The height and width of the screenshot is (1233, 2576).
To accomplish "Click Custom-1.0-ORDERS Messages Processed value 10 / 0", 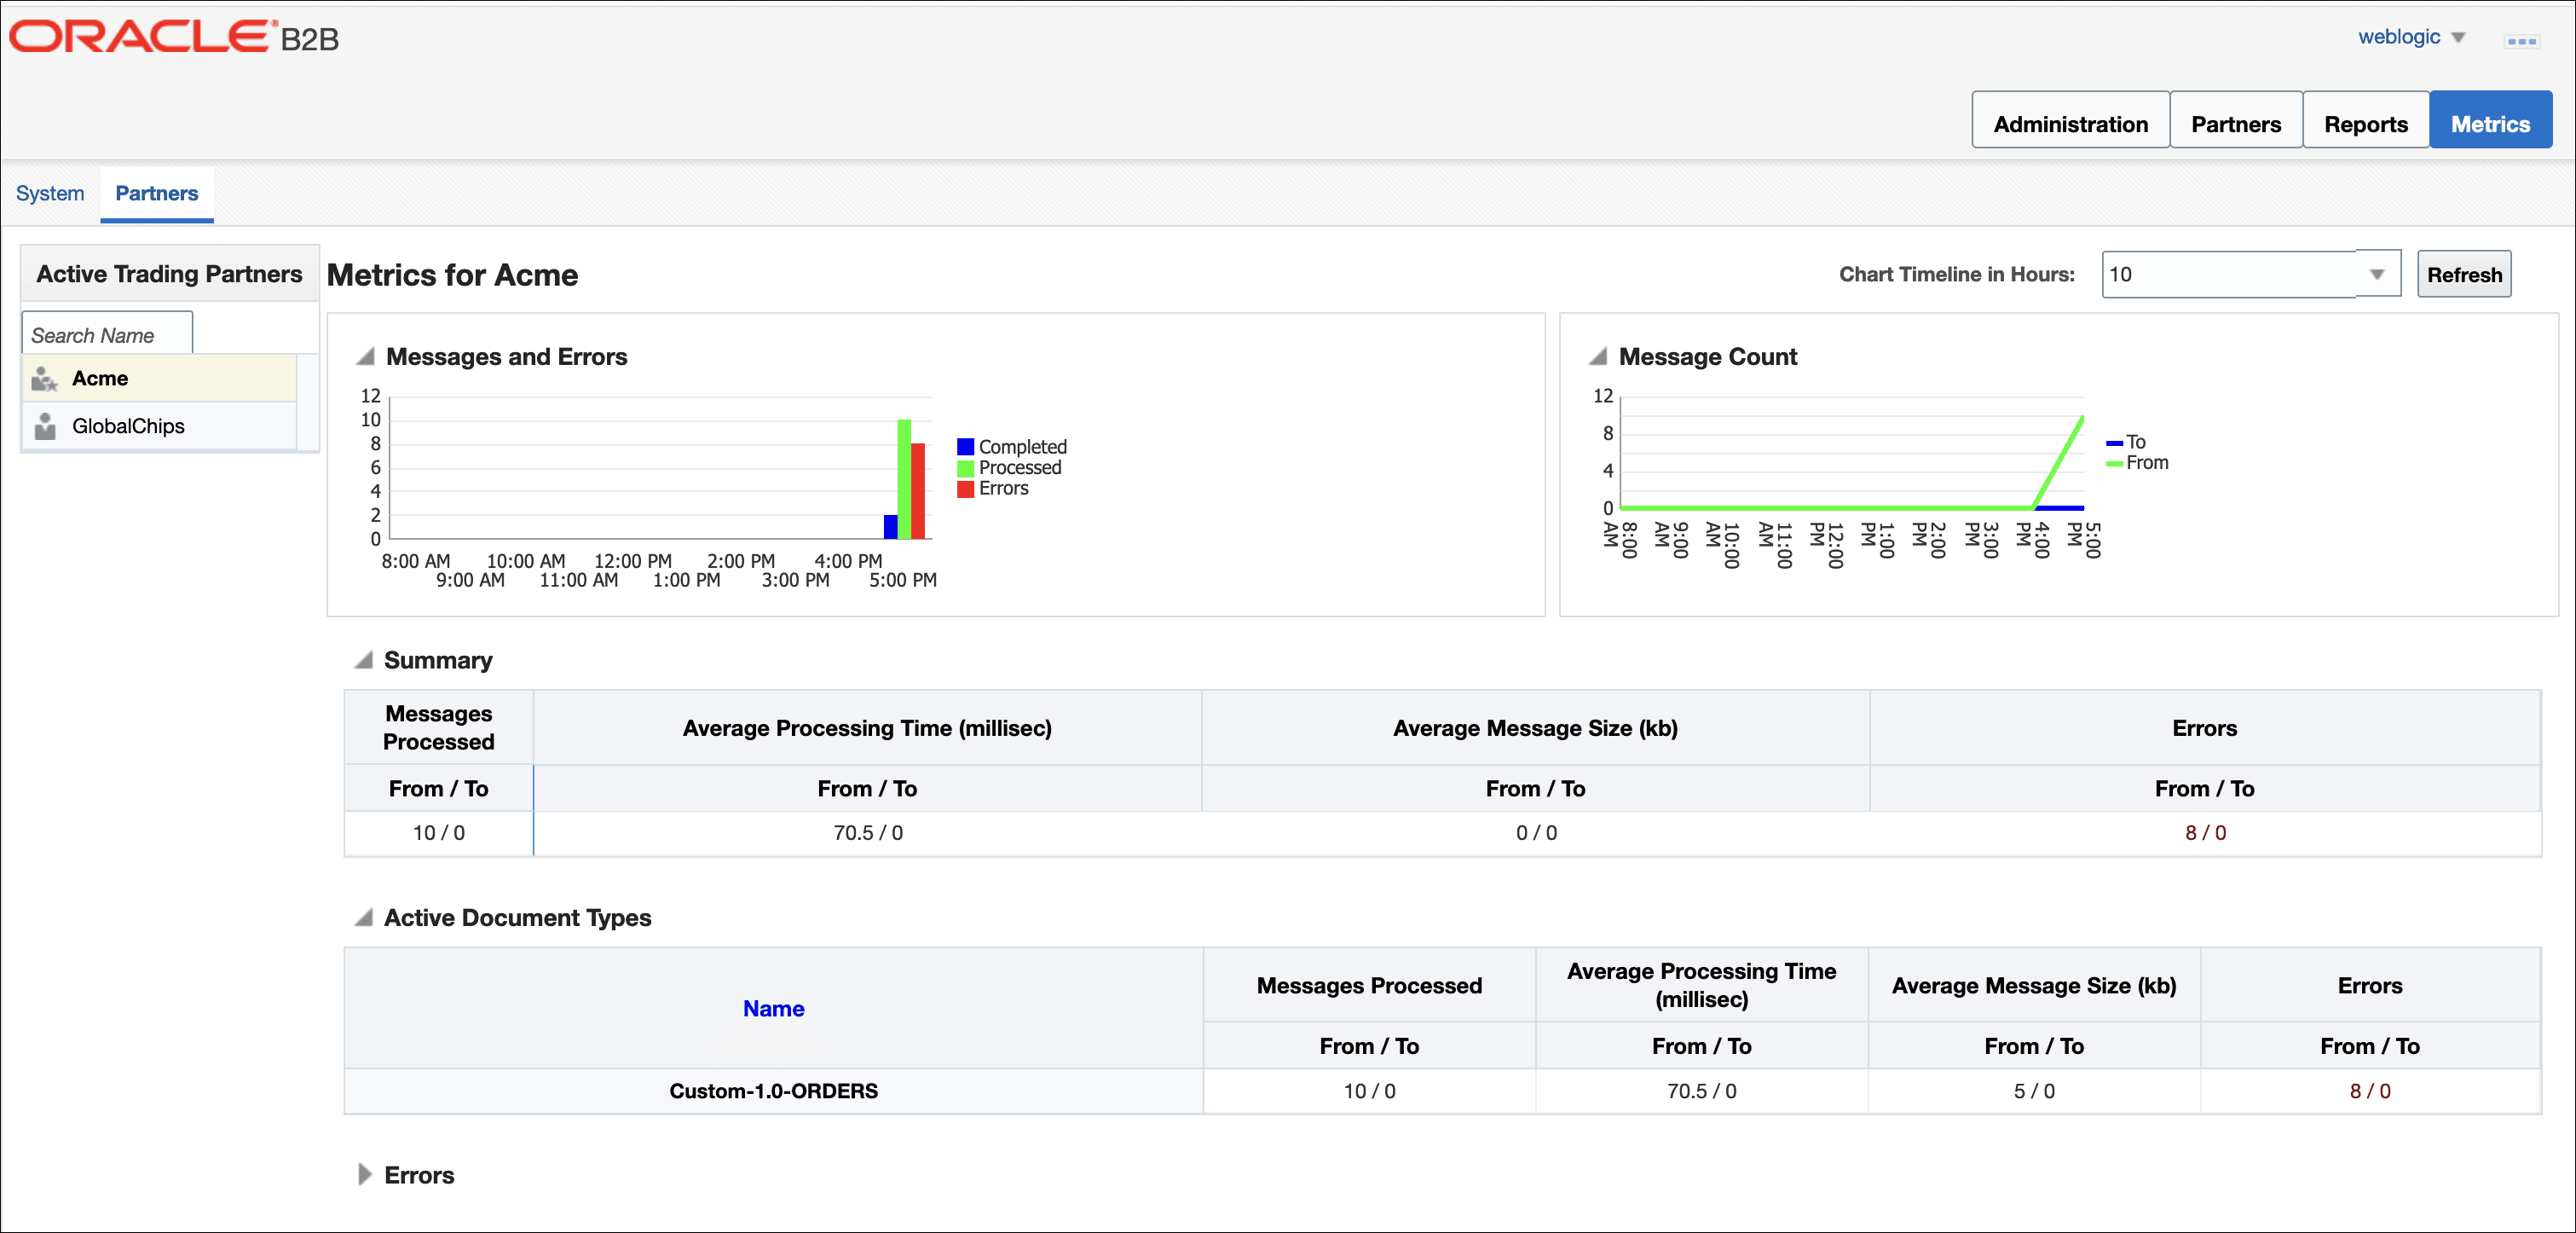I will coord(1369,1091).
